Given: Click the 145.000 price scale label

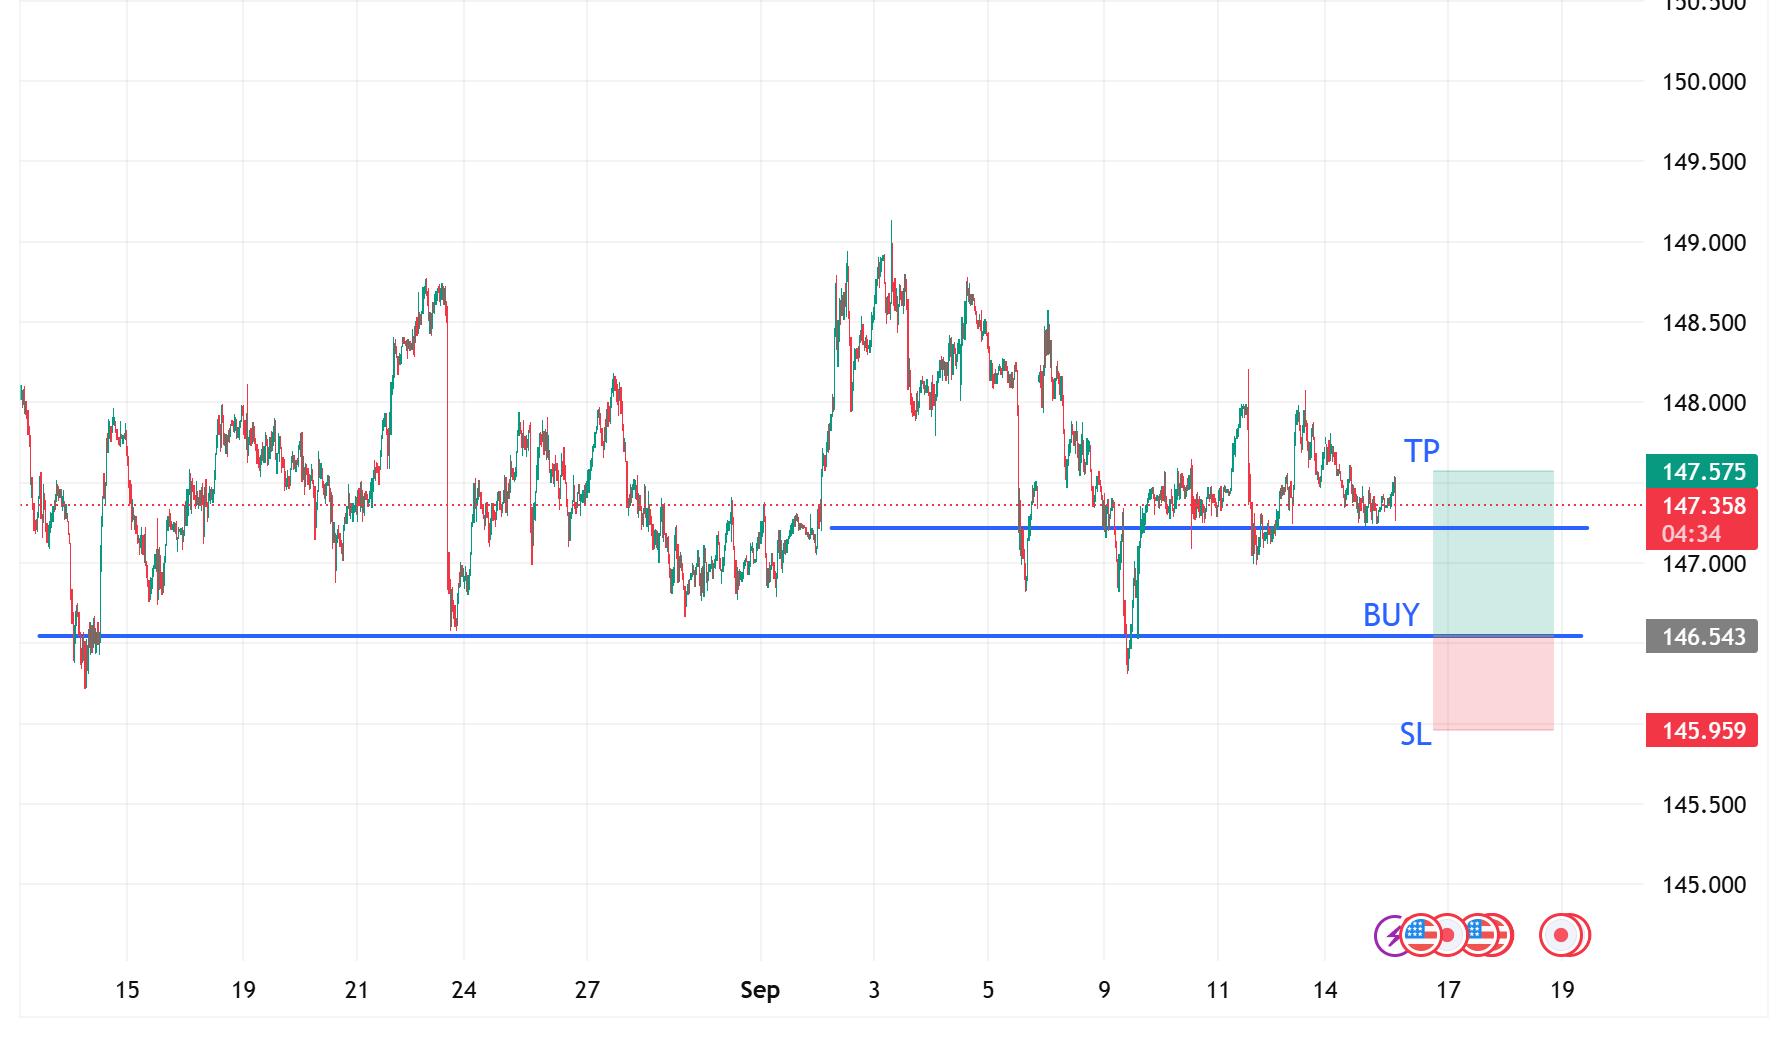Looking at the screenshot, I should click(x=1703, y=885).
